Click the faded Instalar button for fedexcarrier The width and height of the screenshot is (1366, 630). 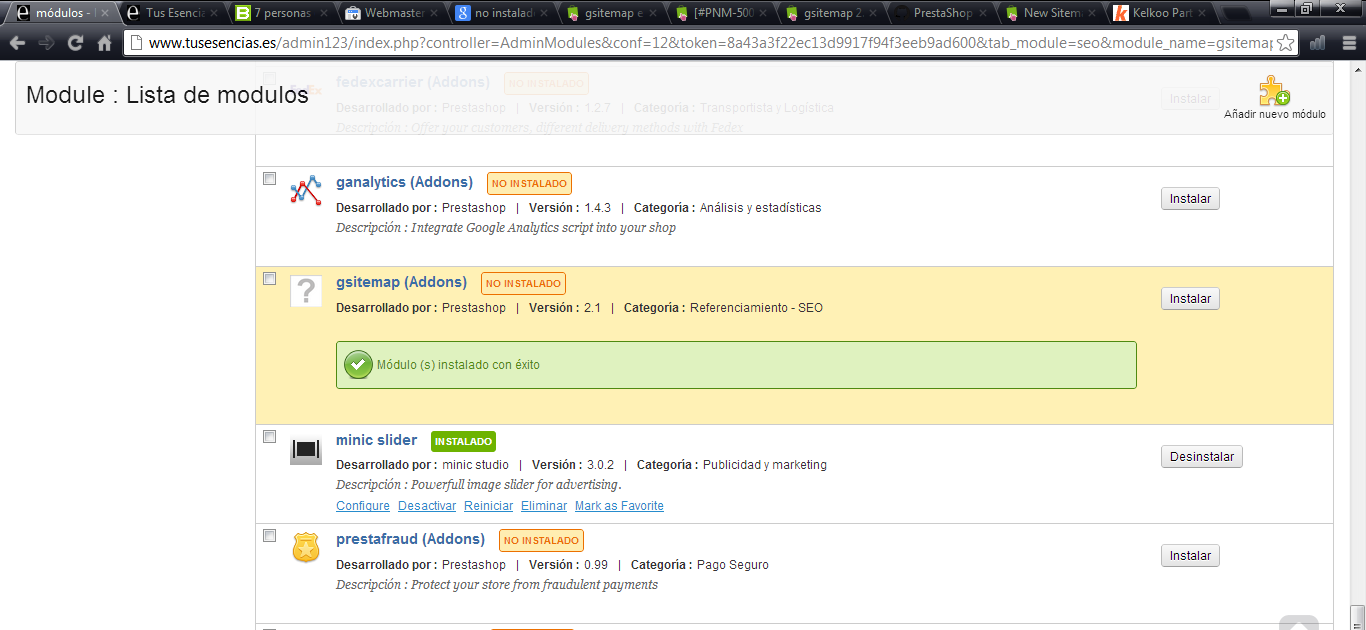[1190, 99]
